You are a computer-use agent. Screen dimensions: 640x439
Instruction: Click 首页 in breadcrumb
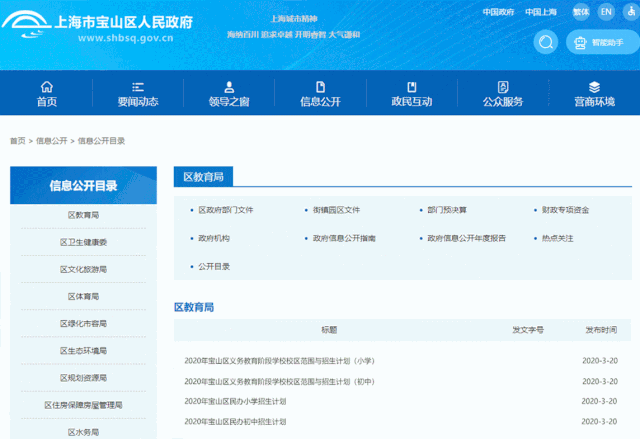[x=18, y=141]
